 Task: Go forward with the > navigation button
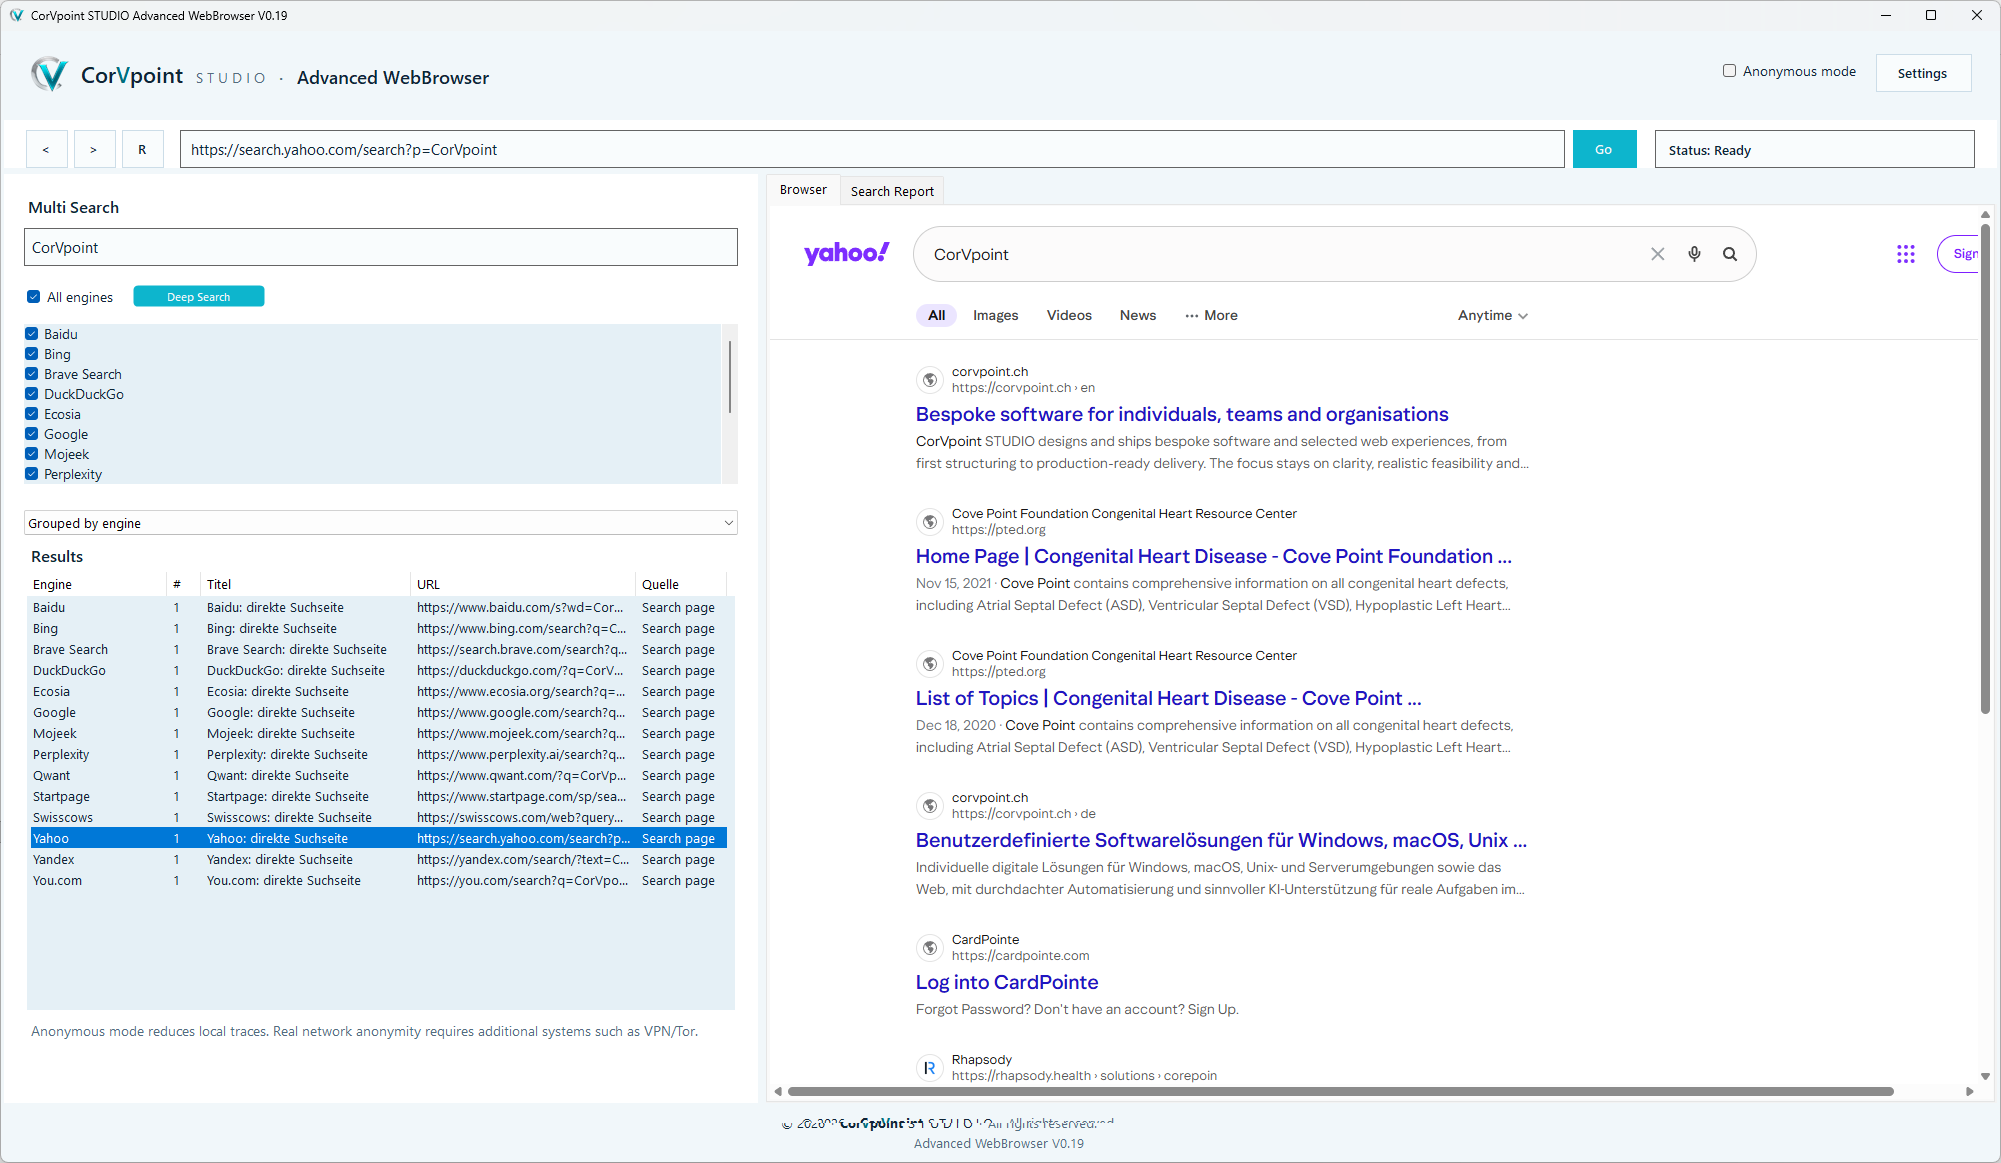(x=94, y=150)
